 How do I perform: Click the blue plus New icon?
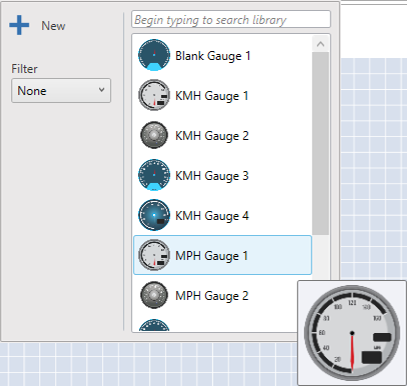(x=19, y=25)
